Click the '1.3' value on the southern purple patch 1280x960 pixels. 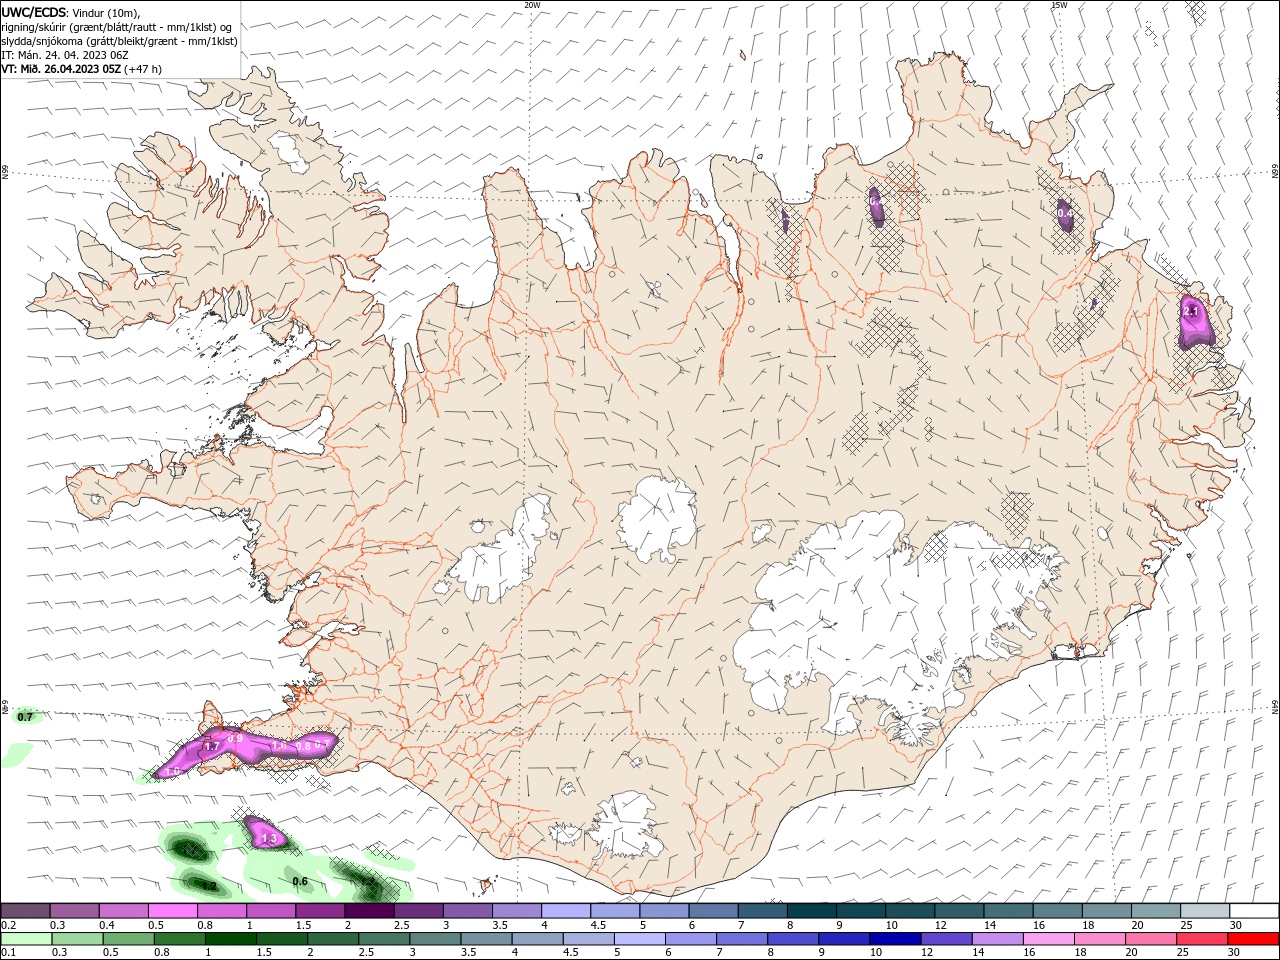click(268, 839)
